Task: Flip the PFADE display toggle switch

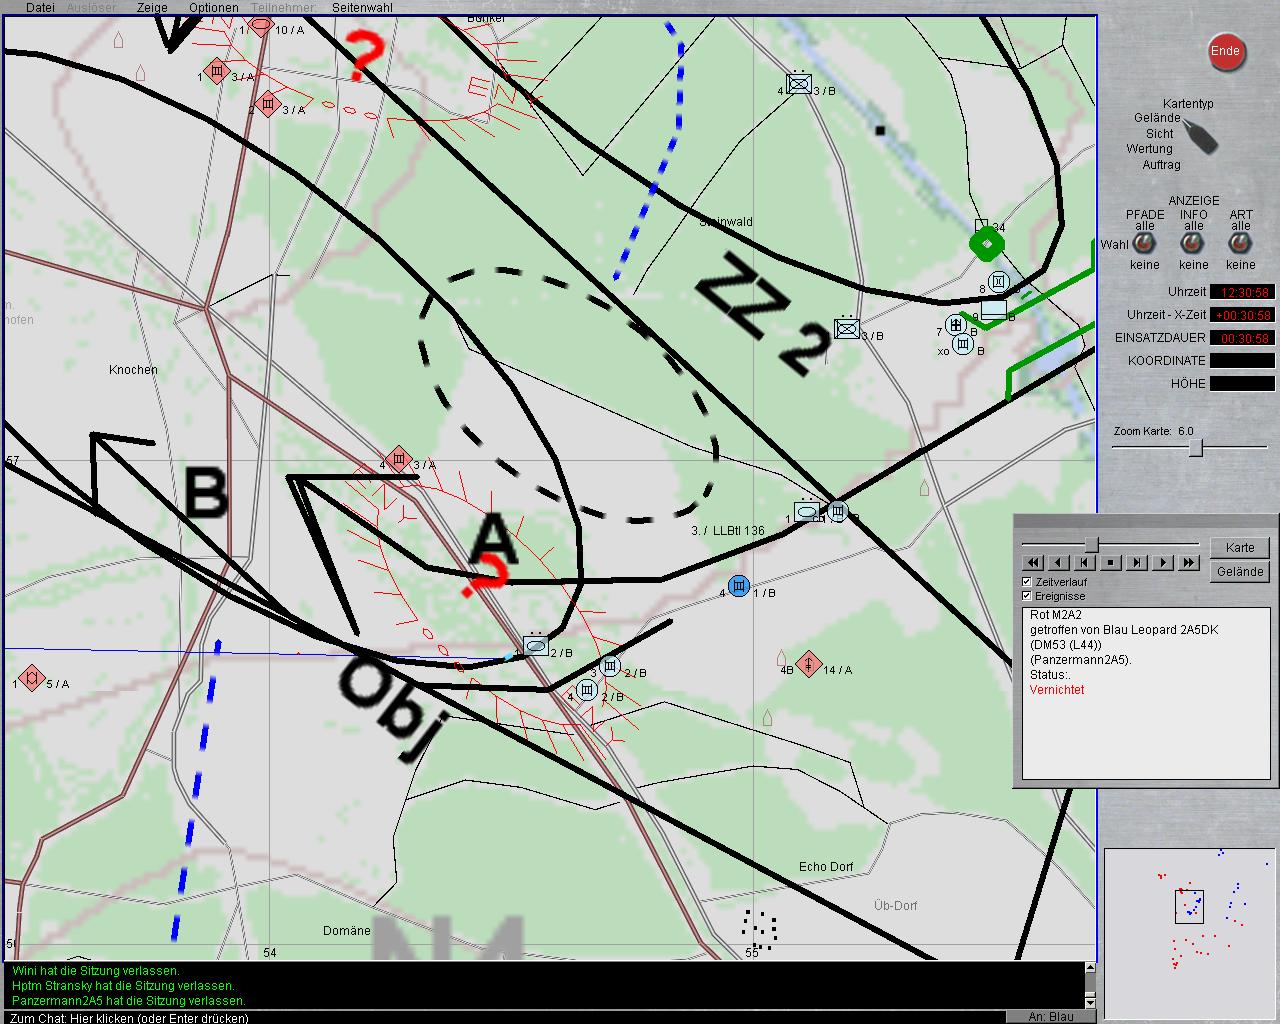Action: click(1145, 244)
